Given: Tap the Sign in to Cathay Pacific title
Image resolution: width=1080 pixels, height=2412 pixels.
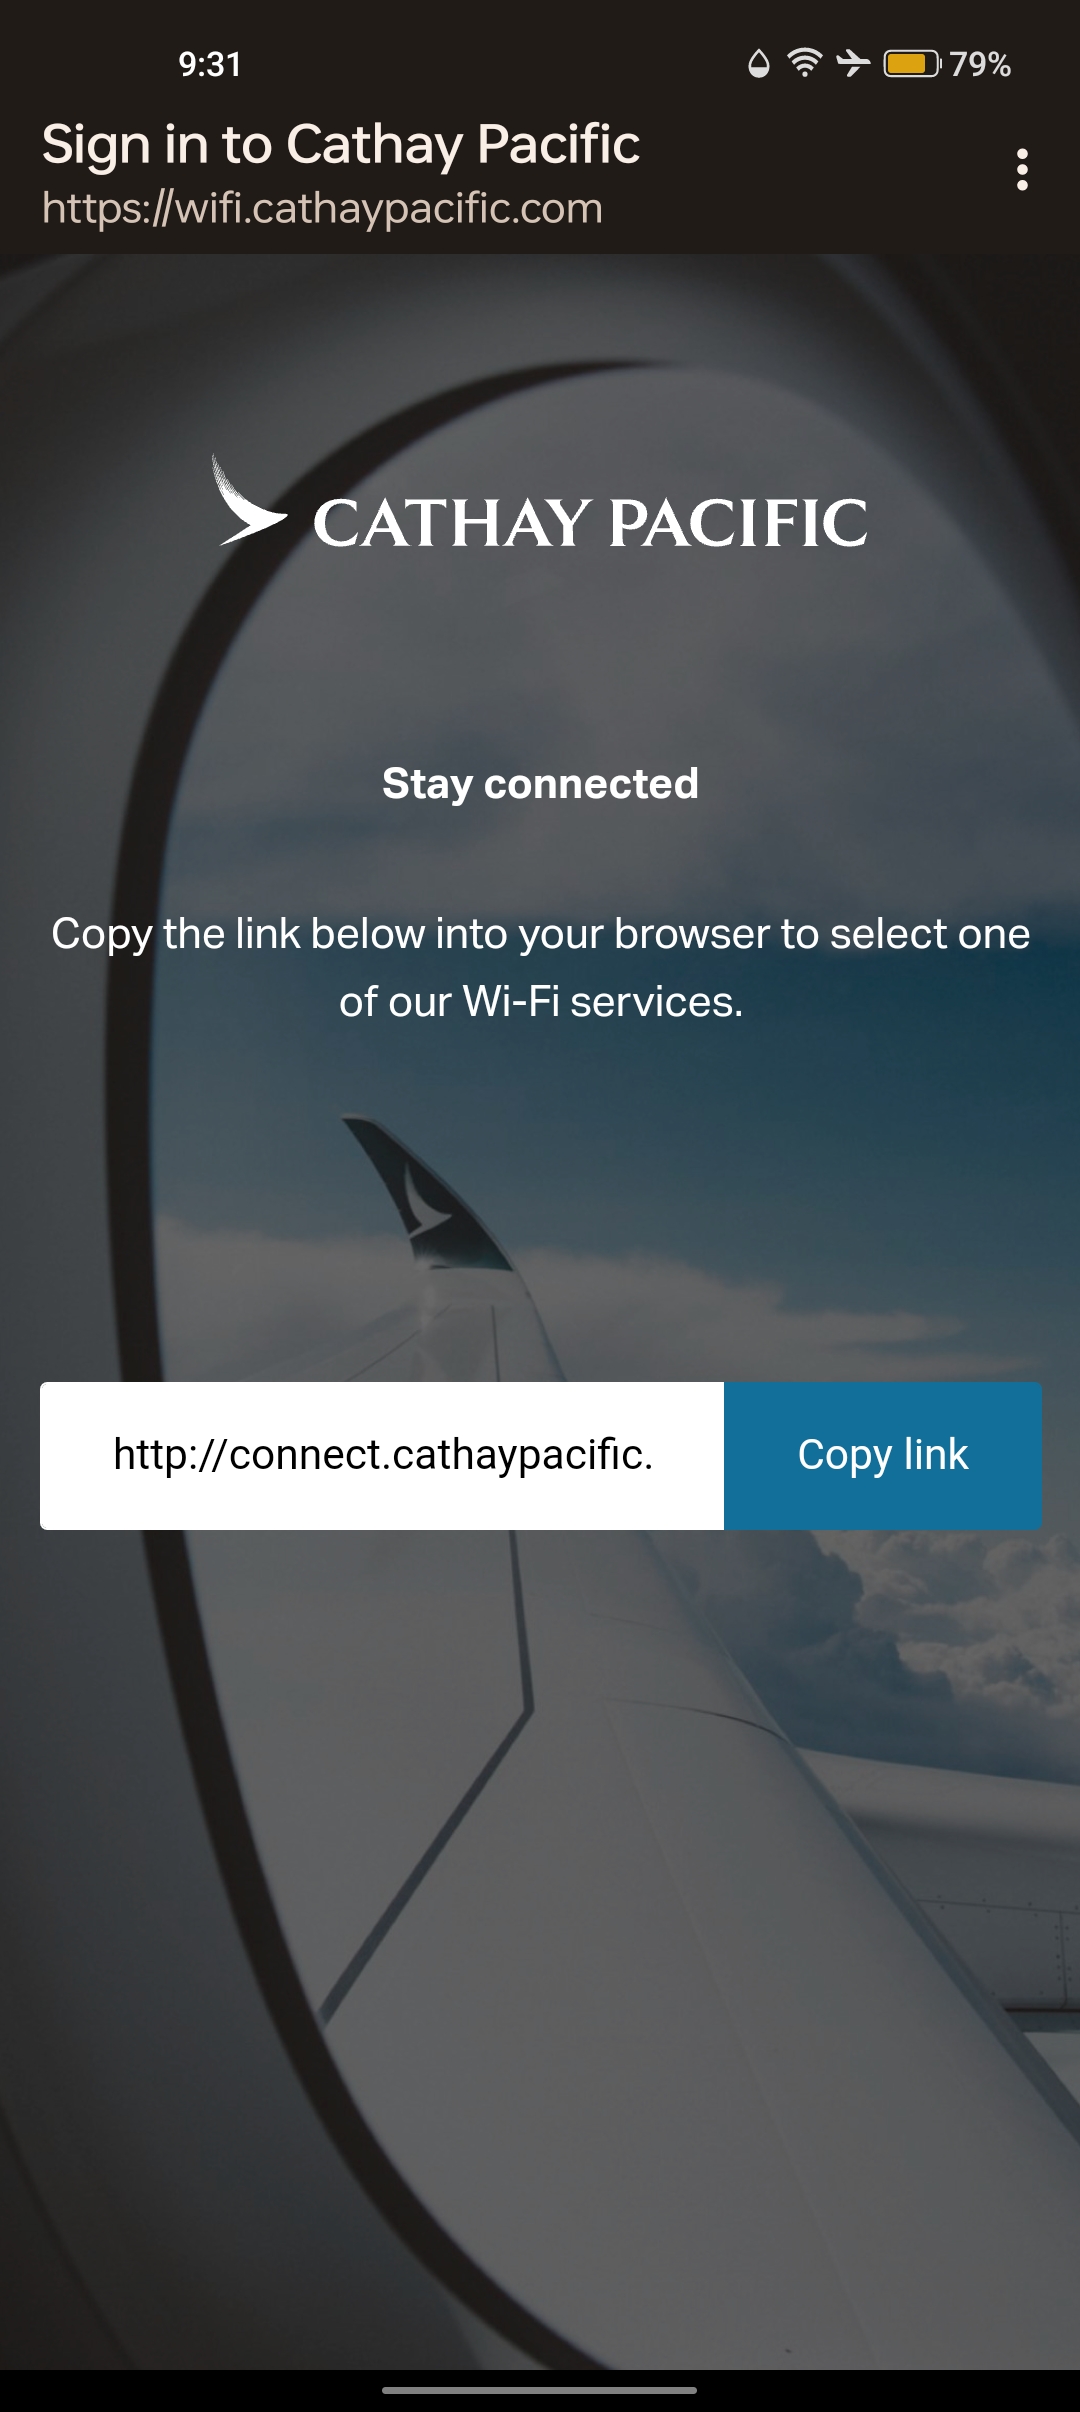Looking at the screenshot, I should [x=340, y=145].
